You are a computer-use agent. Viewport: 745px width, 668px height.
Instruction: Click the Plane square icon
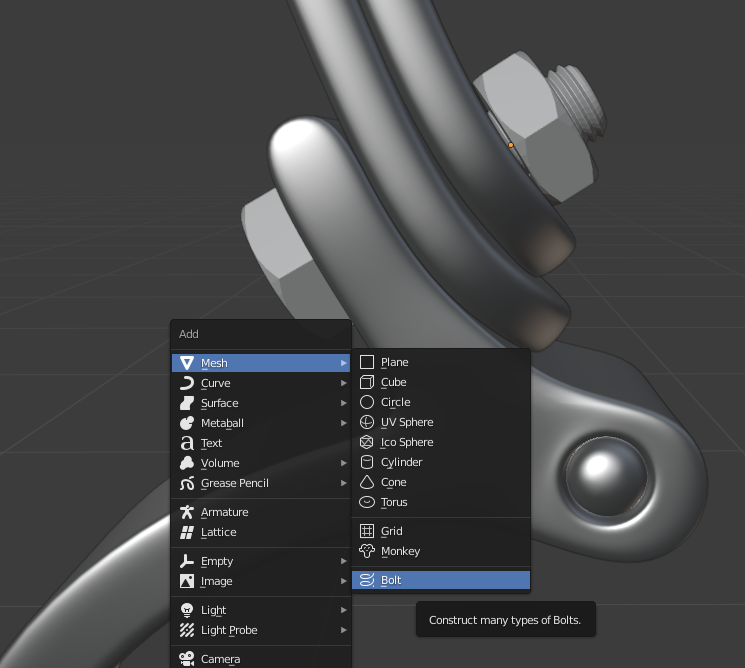367,362
